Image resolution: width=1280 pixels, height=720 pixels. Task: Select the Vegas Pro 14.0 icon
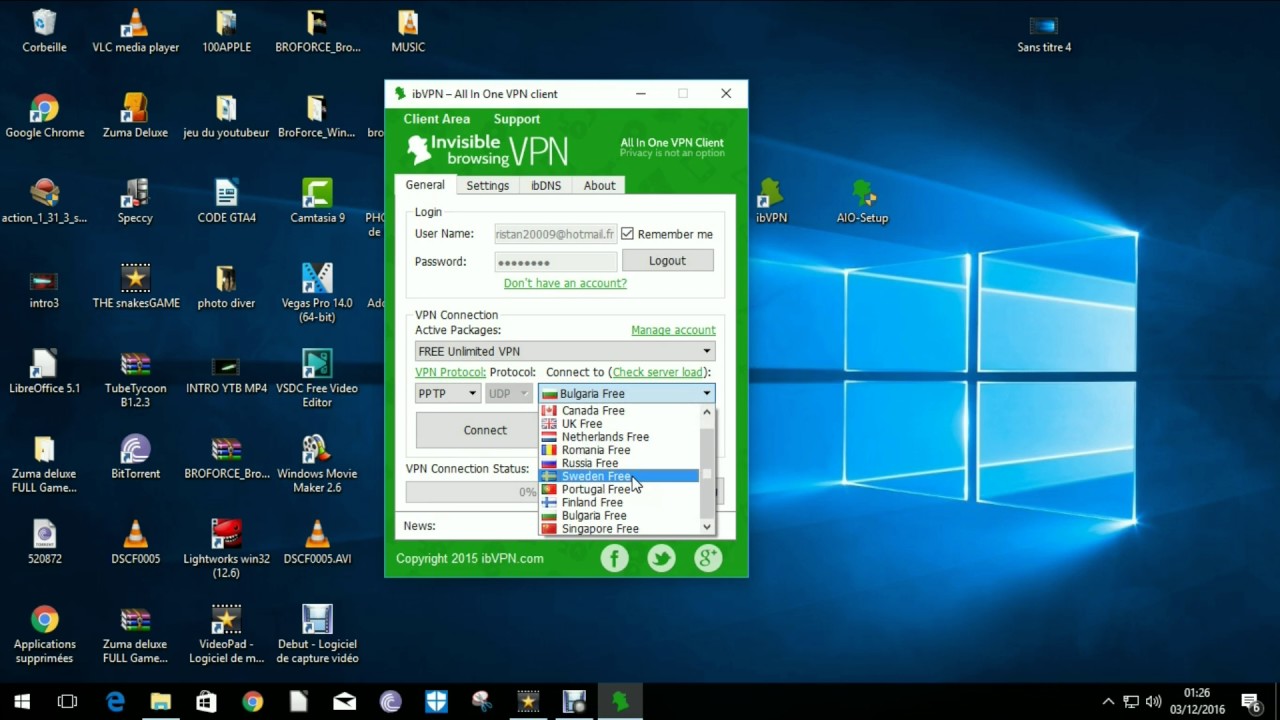(x=317, y=293)
